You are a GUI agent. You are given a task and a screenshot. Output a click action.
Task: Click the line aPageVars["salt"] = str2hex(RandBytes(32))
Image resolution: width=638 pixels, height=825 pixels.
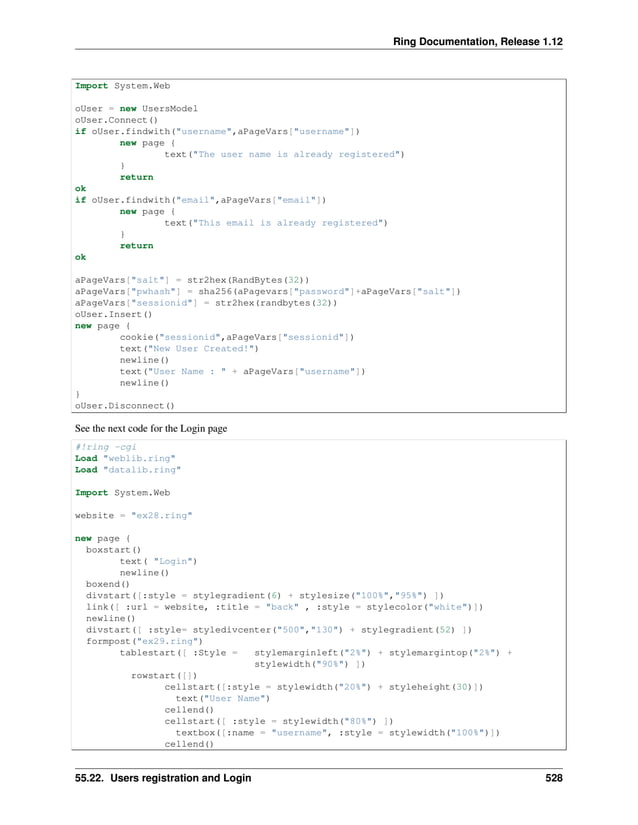click(x=192, y=280)
